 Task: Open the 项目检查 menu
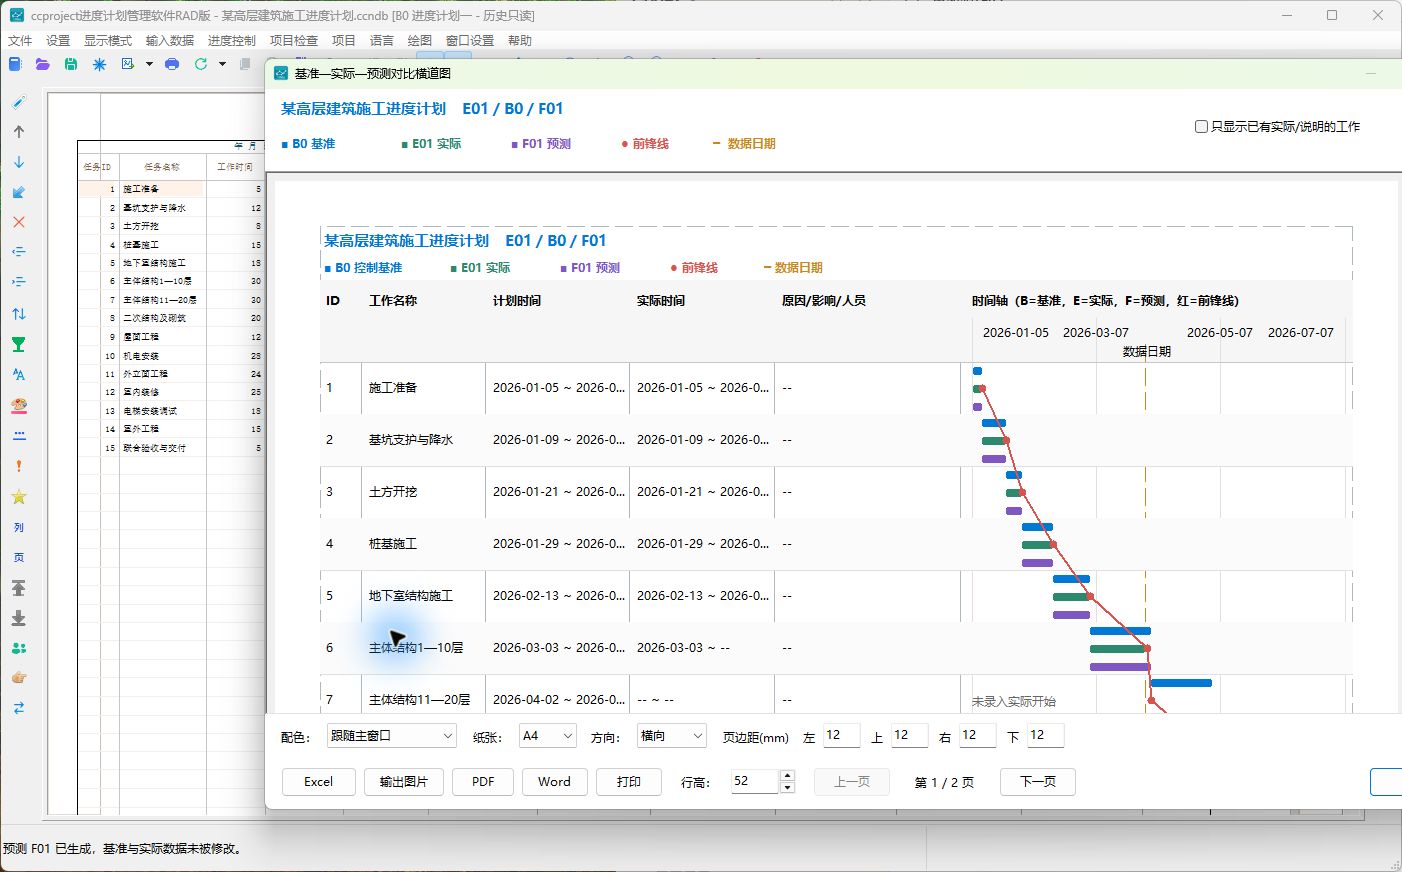pos(294,40)
